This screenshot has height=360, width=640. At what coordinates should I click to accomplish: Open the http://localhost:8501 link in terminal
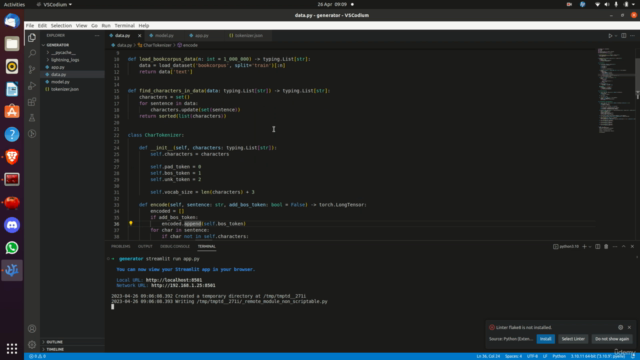174,280
